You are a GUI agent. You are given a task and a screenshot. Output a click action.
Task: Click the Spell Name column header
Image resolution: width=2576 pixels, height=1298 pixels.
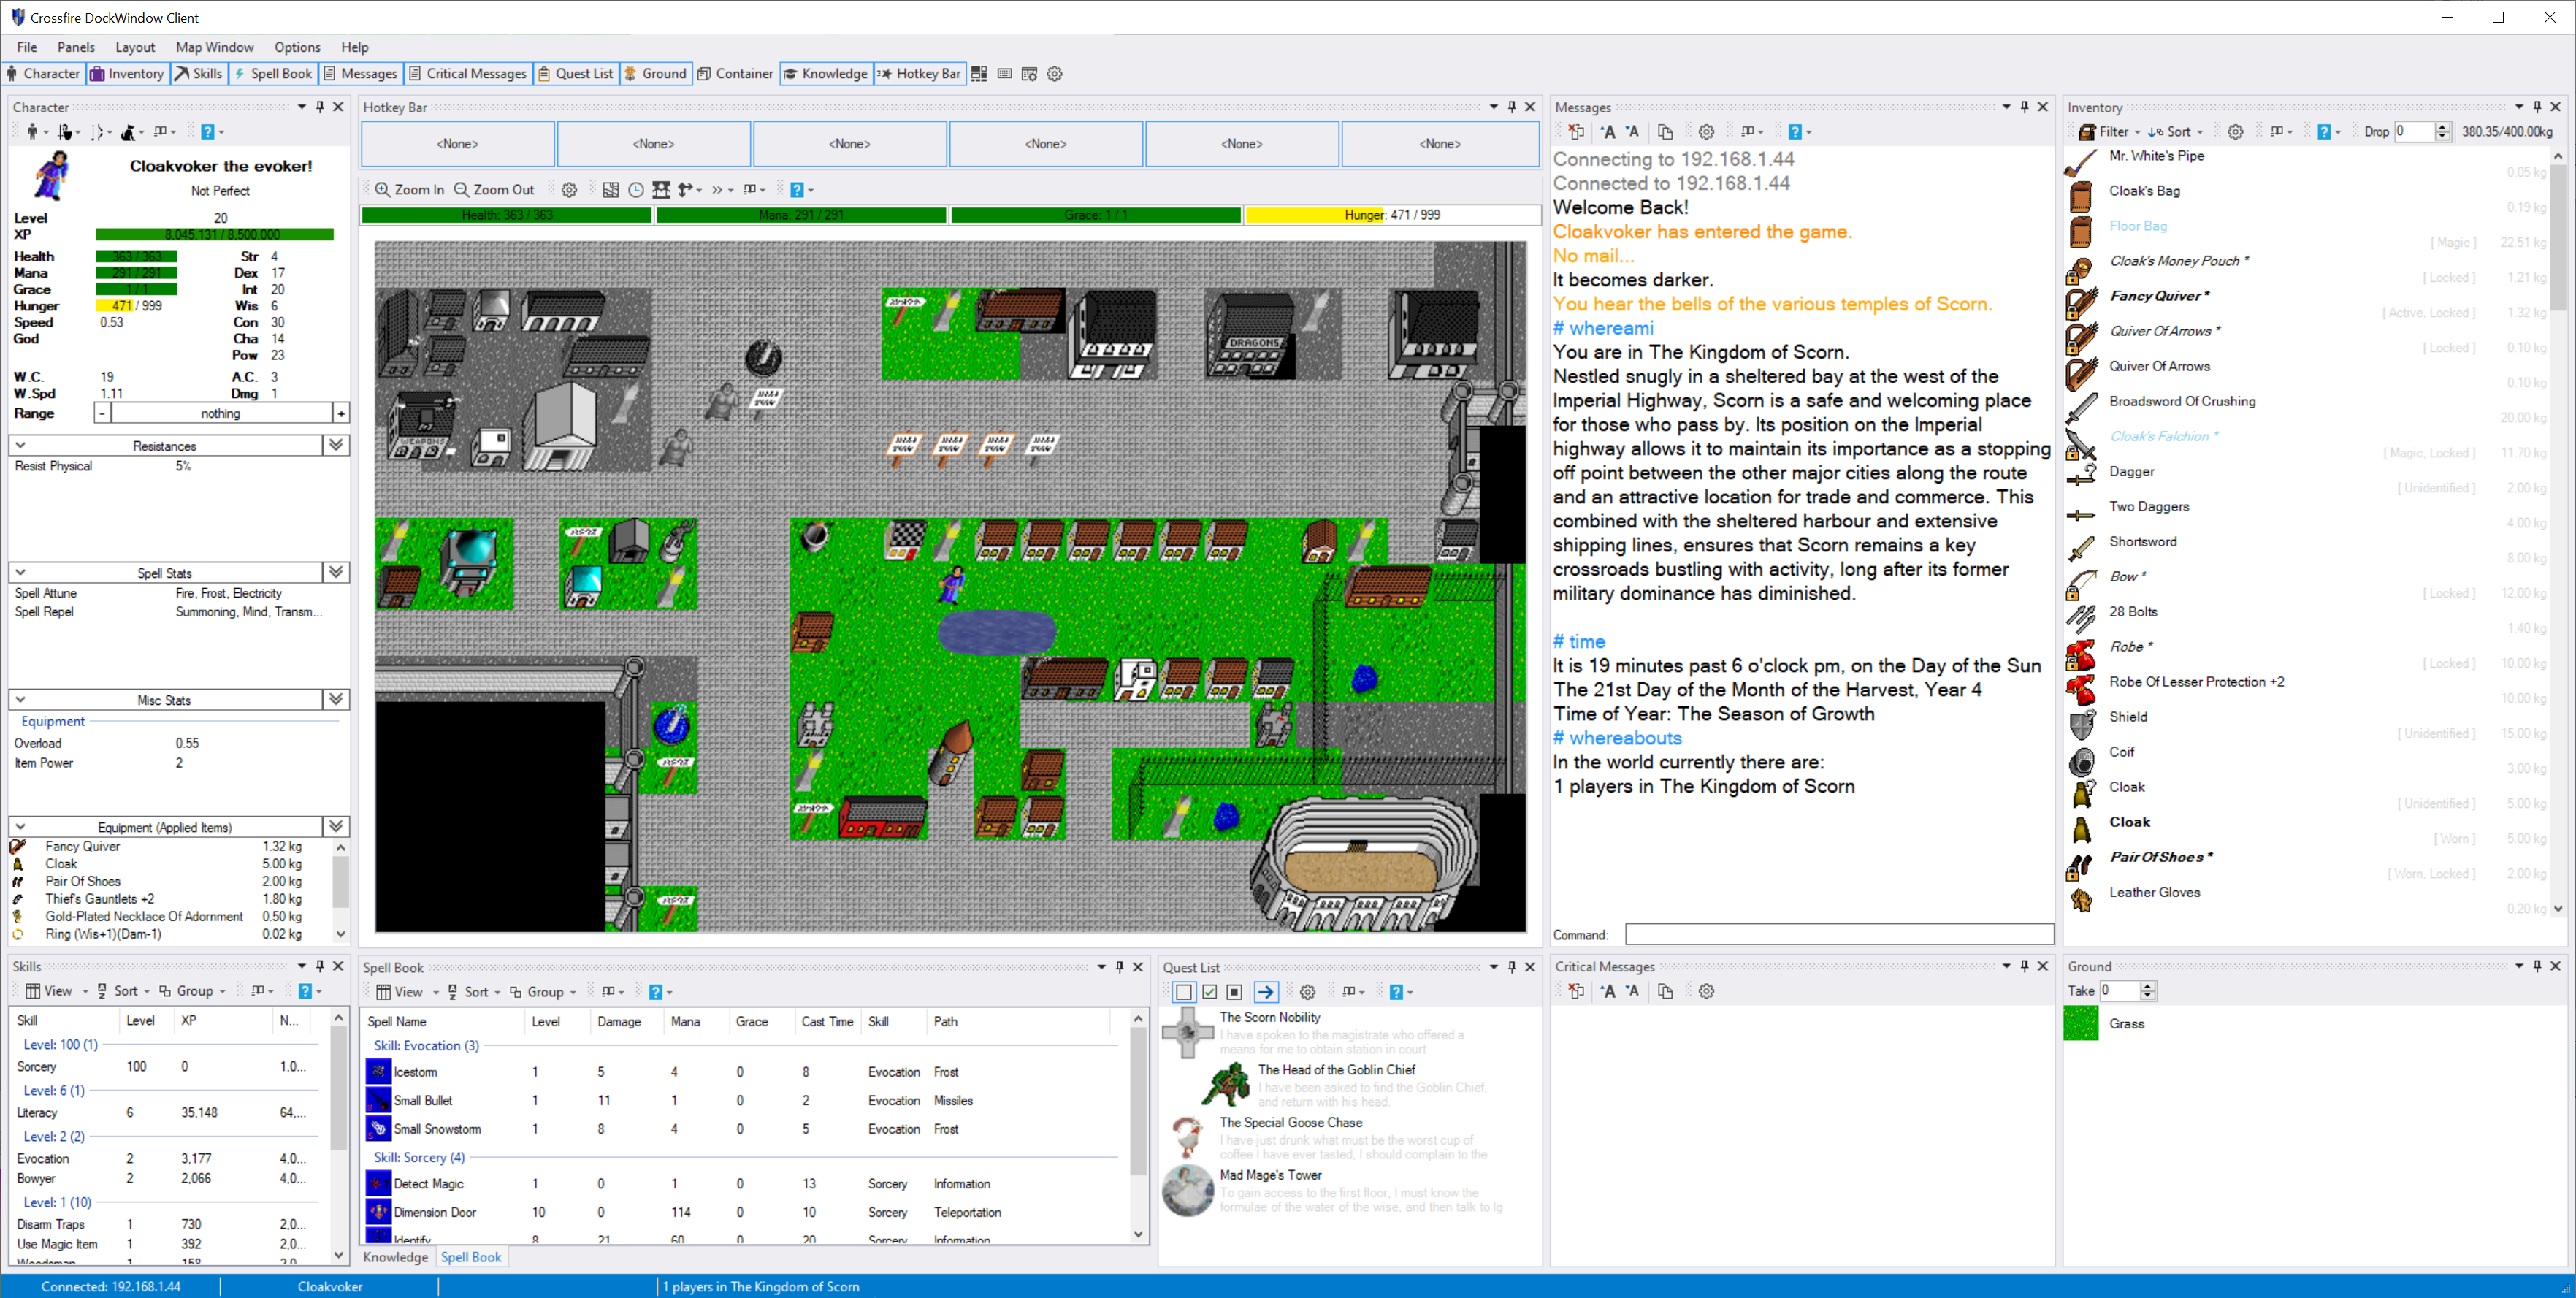click(x=443, y=1021)
